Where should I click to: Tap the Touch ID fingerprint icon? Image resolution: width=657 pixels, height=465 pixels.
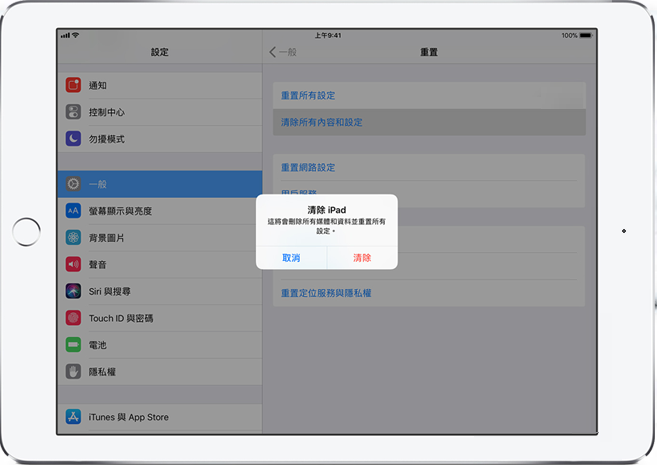(73, 318)
